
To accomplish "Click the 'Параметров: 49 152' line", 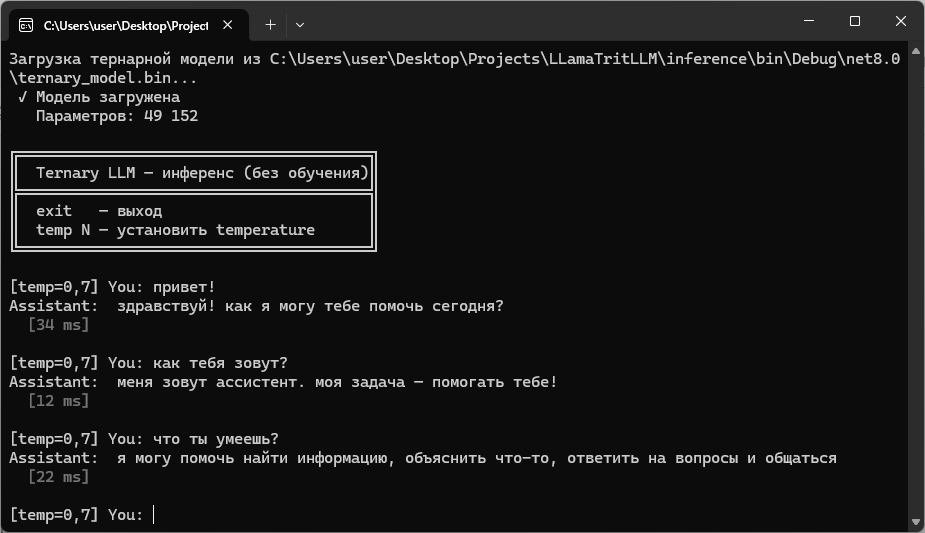I will (x=117, y=116).
